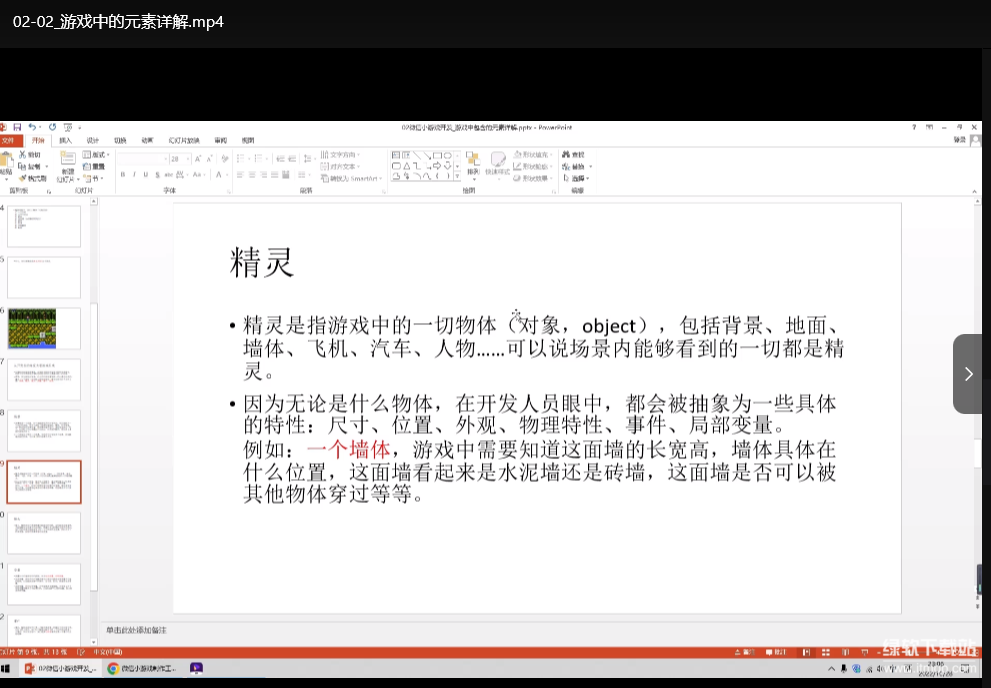Viewport: 991px width, 688px height.
Task: Open slide layout (版式) dropdown
Action: click(96, 155)
